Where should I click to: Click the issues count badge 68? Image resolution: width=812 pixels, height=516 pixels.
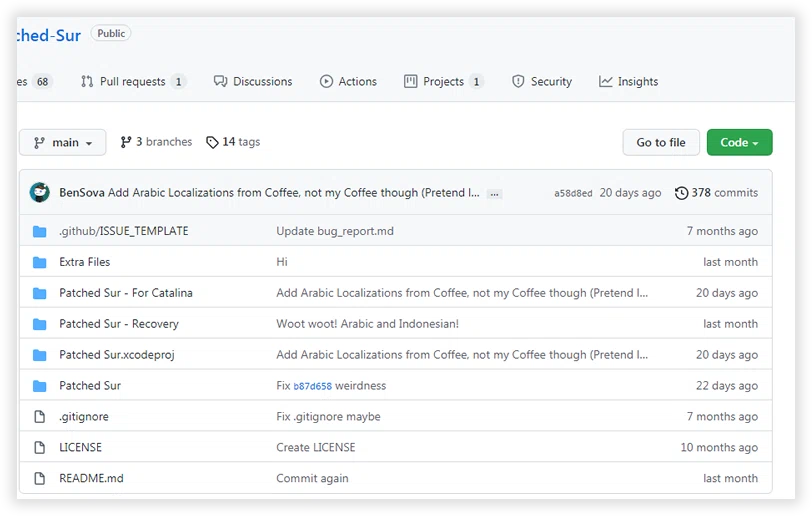[x=42, y=82]
